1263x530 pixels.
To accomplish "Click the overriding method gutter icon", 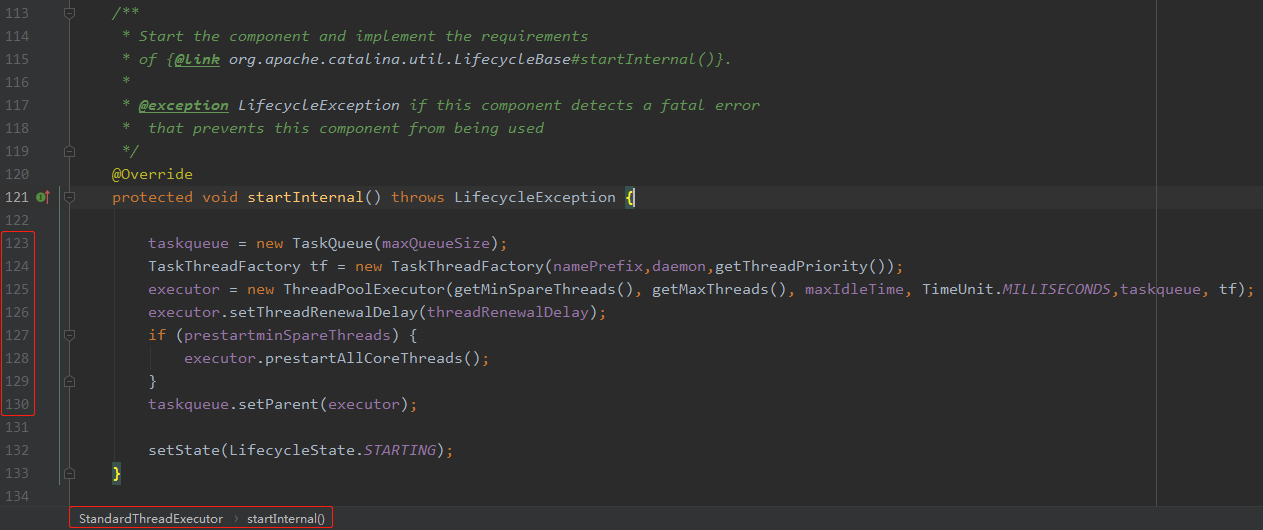I will 43,197.
